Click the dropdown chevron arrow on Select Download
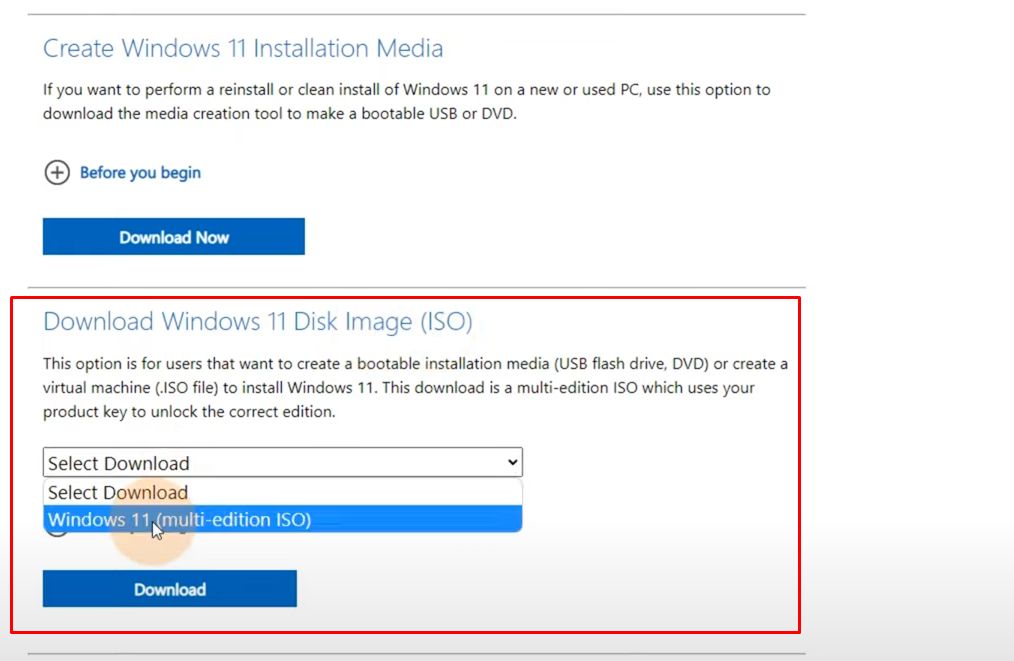Image resolution: width=1014 pixels, height=661 pixels. [x=511, y=462]
